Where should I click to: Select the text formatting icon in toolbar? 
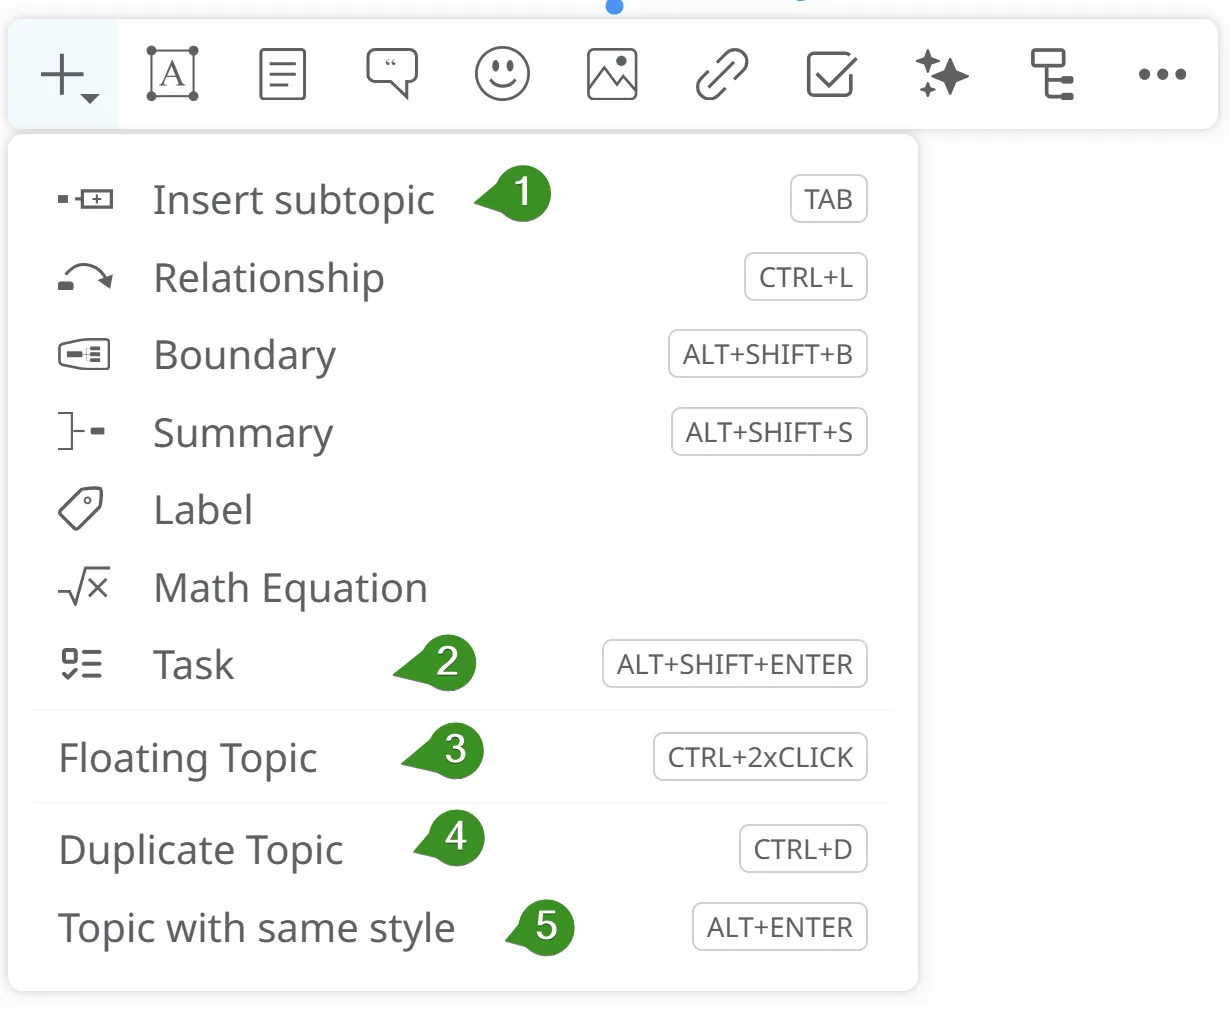click(x=172, y=74)
